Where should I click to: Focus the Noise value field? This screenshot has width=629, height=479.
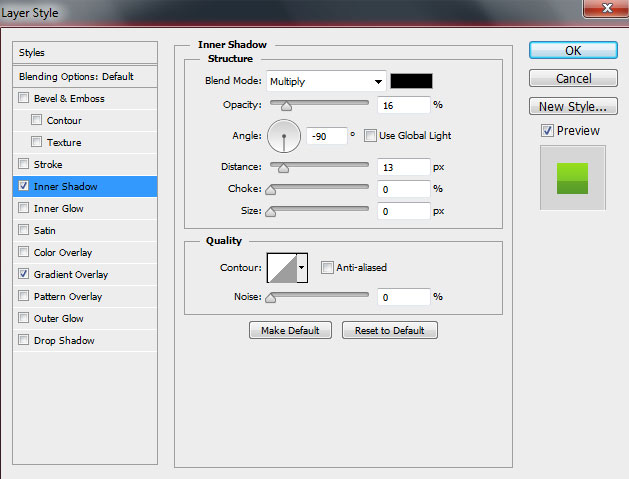tap(404, 297)
